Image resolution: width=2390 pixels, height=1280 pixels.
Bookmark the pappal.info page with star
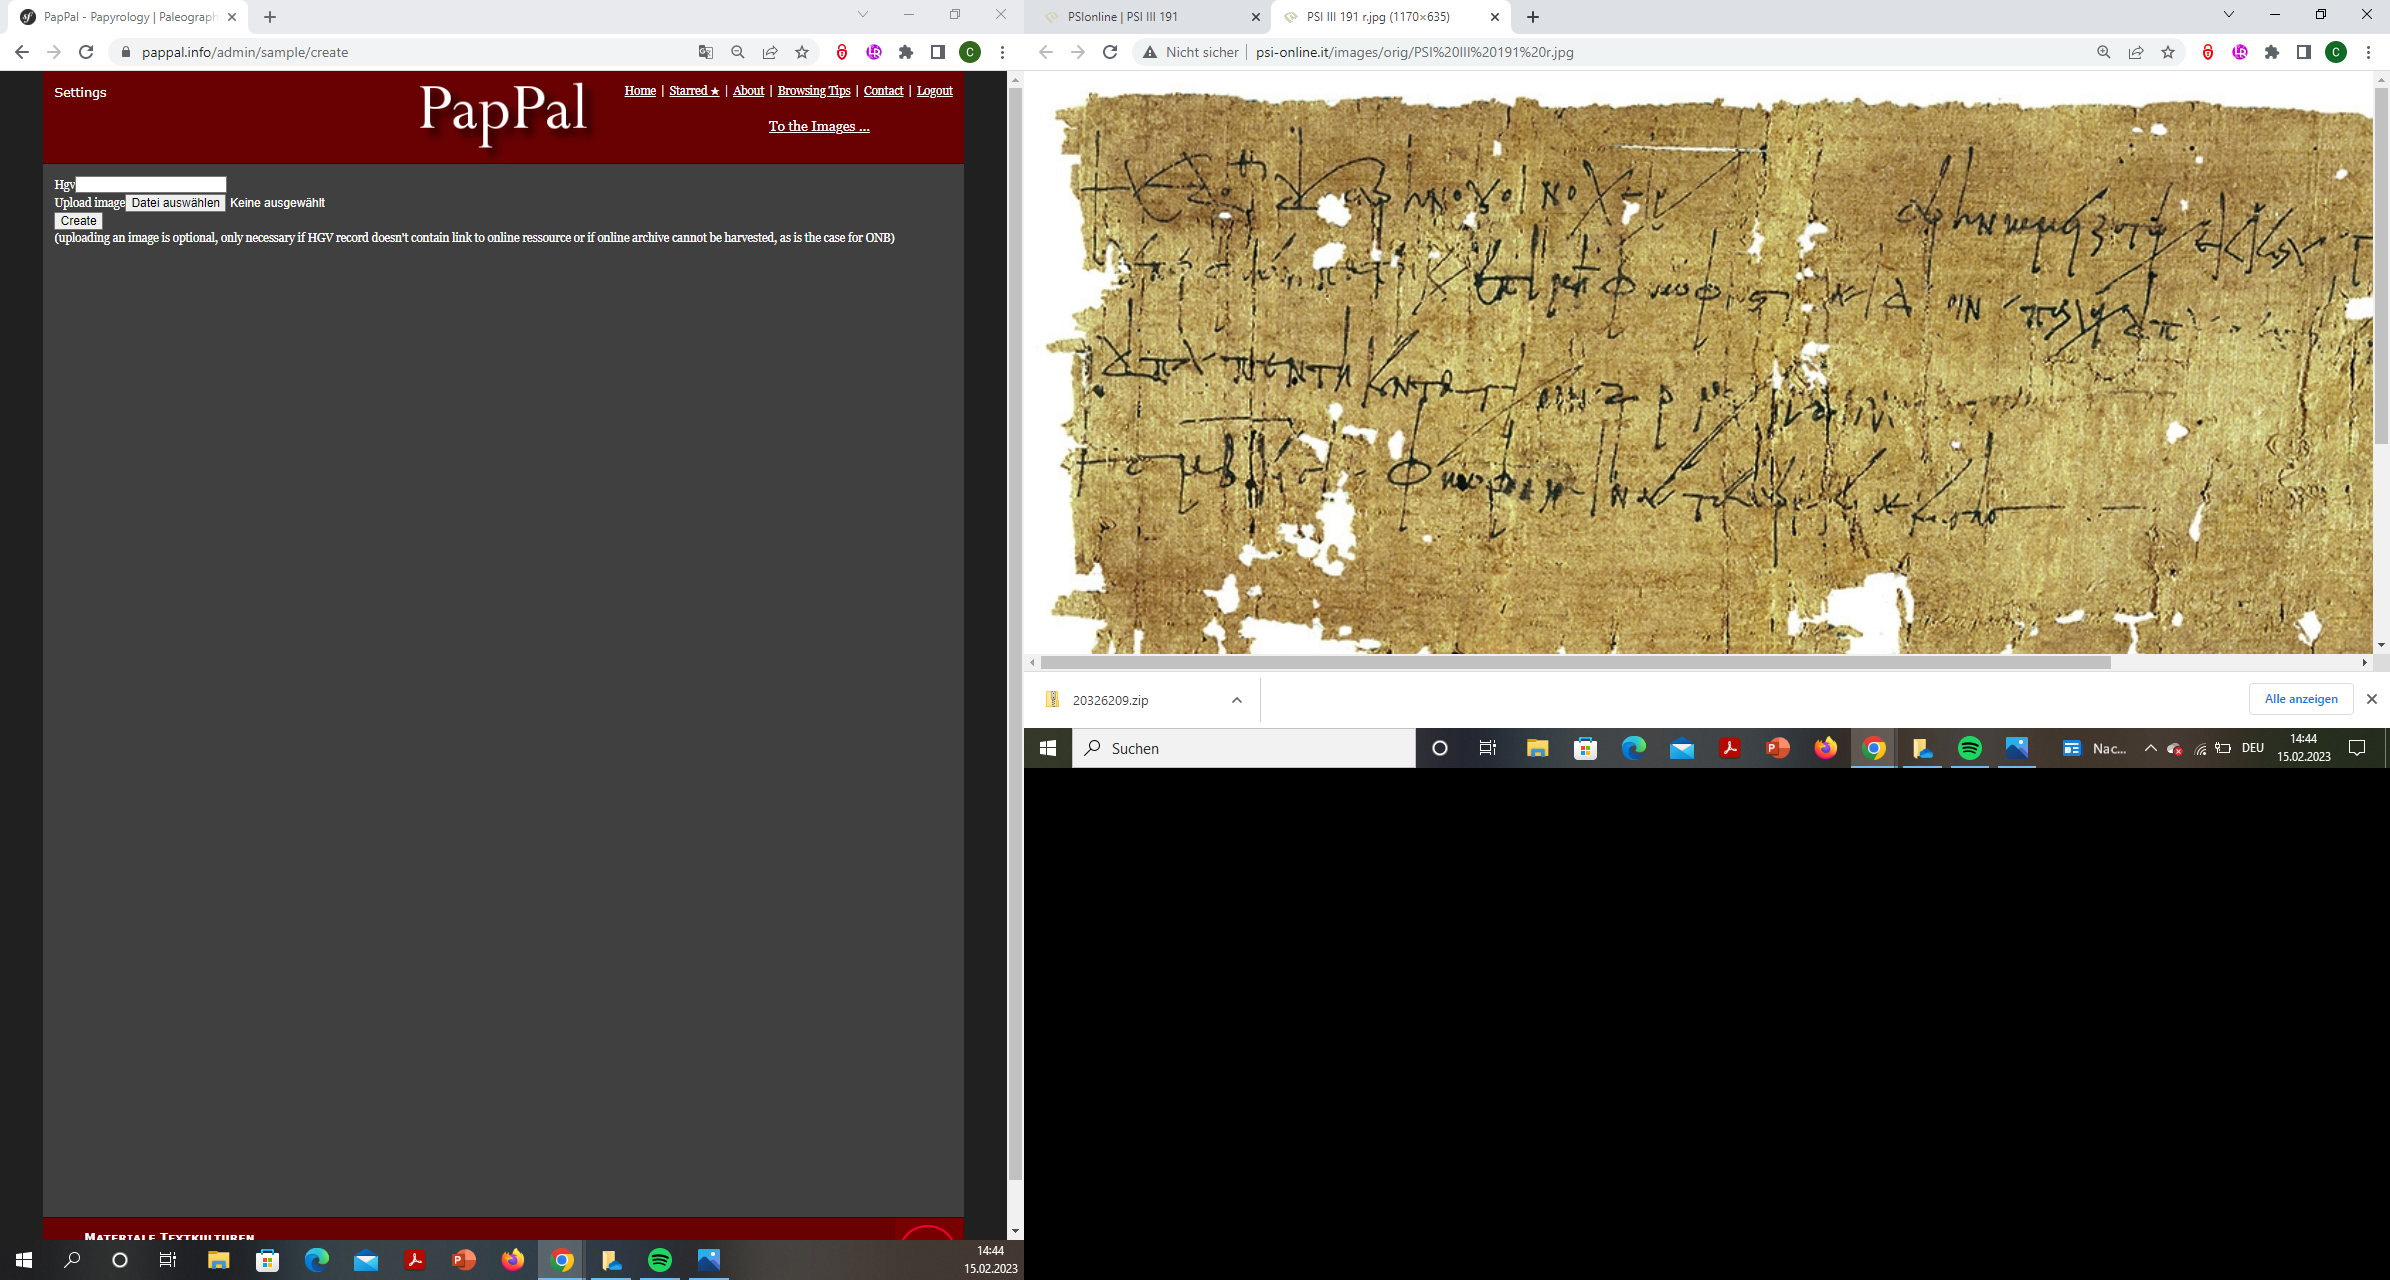[x=802, y=52]
